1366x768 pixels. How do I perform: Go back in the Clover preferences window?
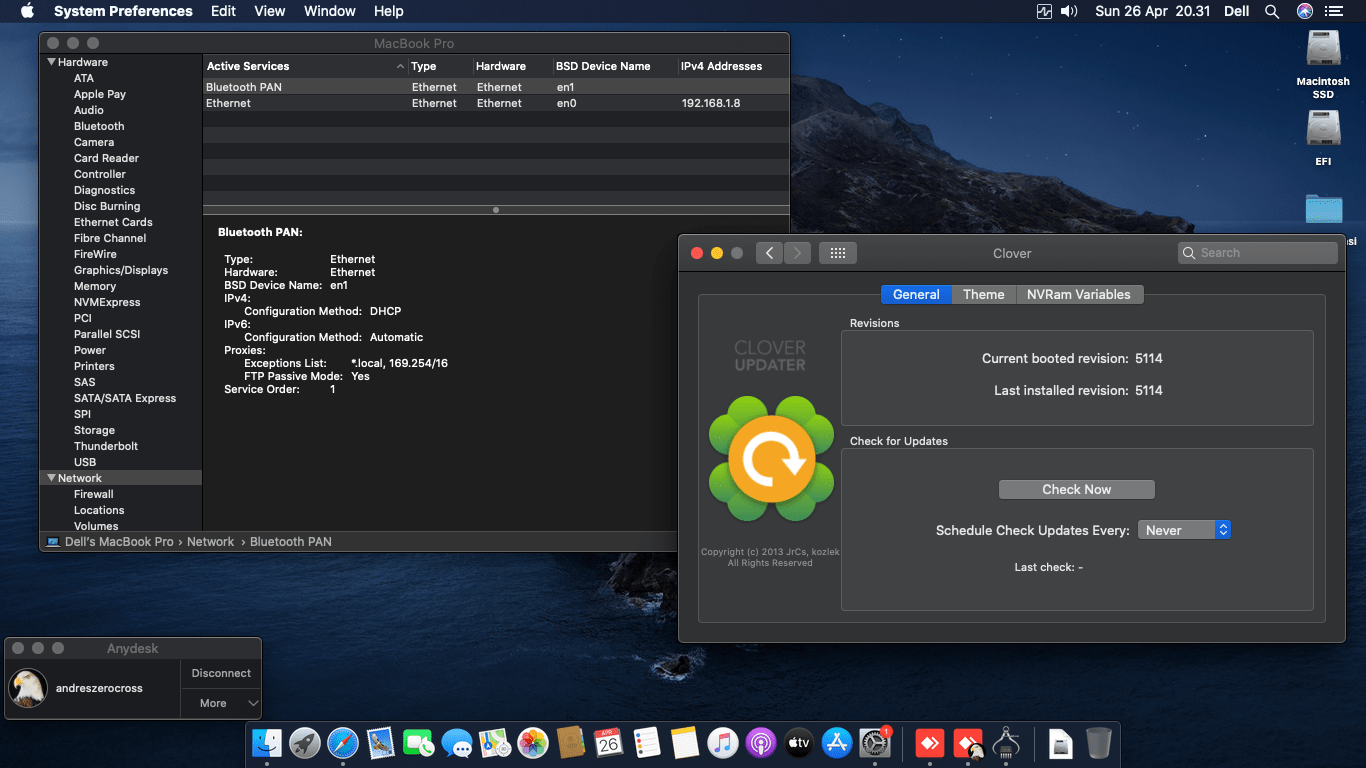click(769, 253)
